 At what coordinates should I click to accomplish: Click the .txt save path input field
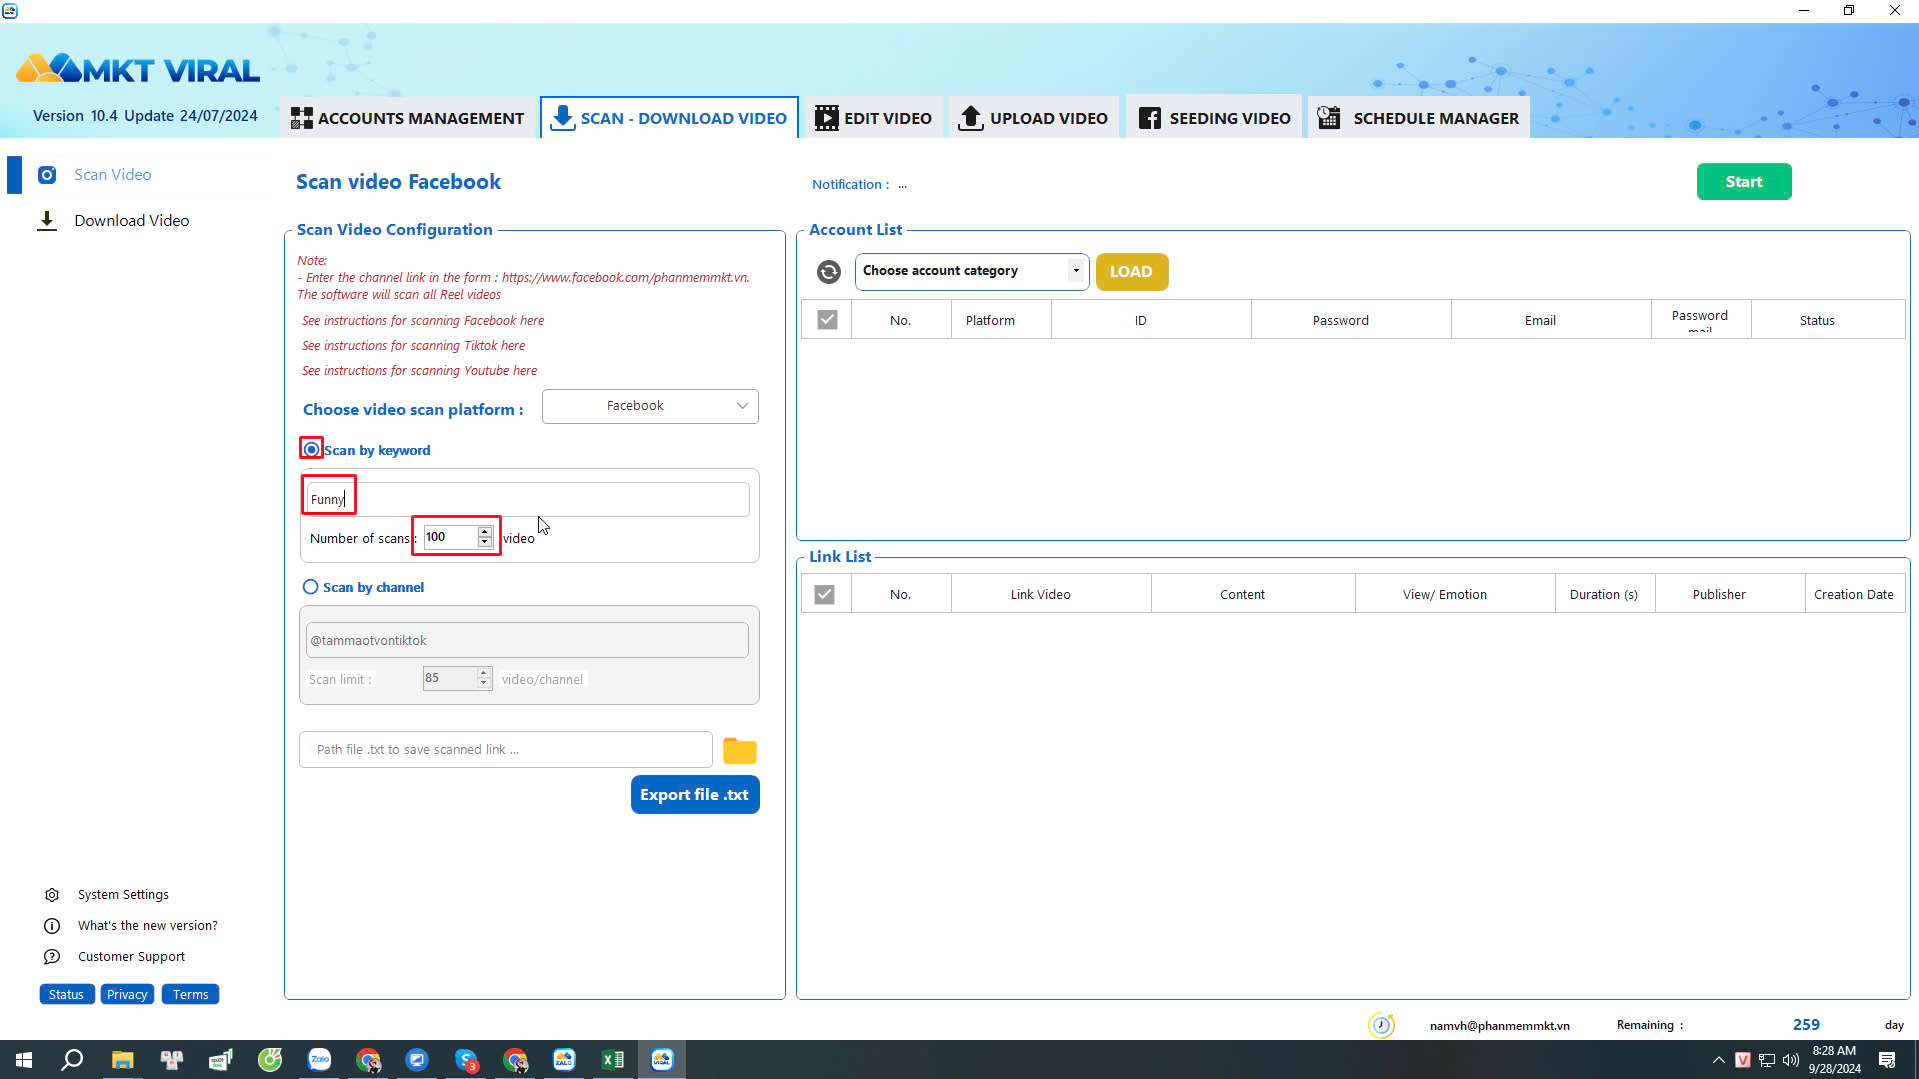(x=505, y=750)
